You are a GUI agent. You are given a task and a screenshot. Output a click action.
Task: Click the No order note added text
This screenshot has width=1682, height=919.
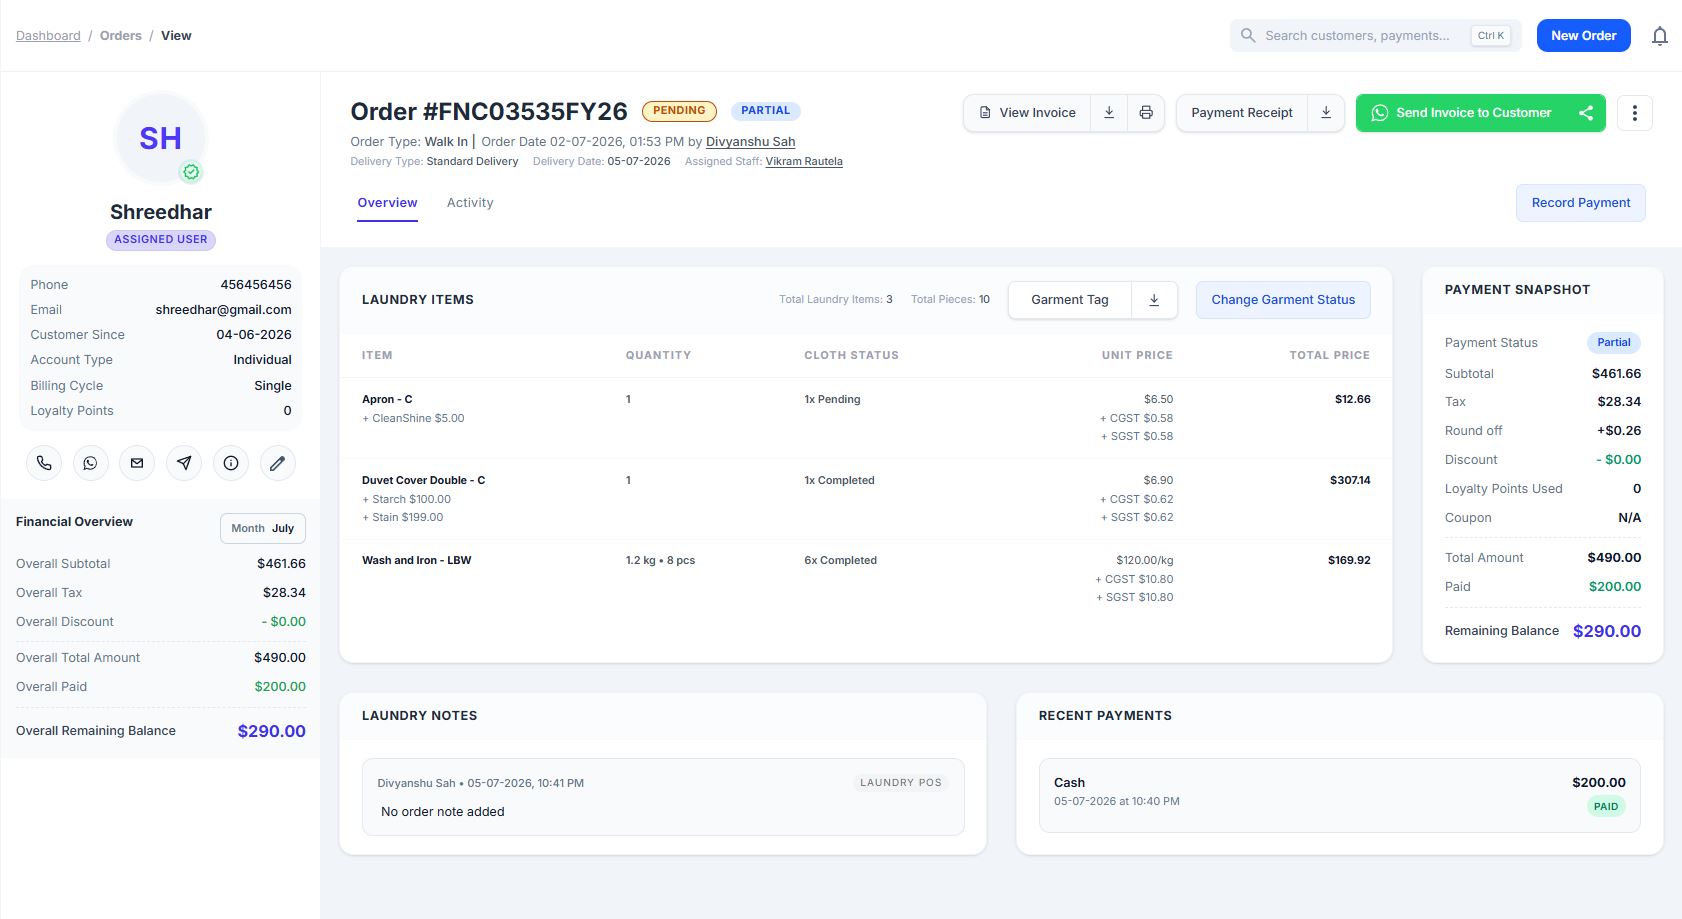coord(443,812)
